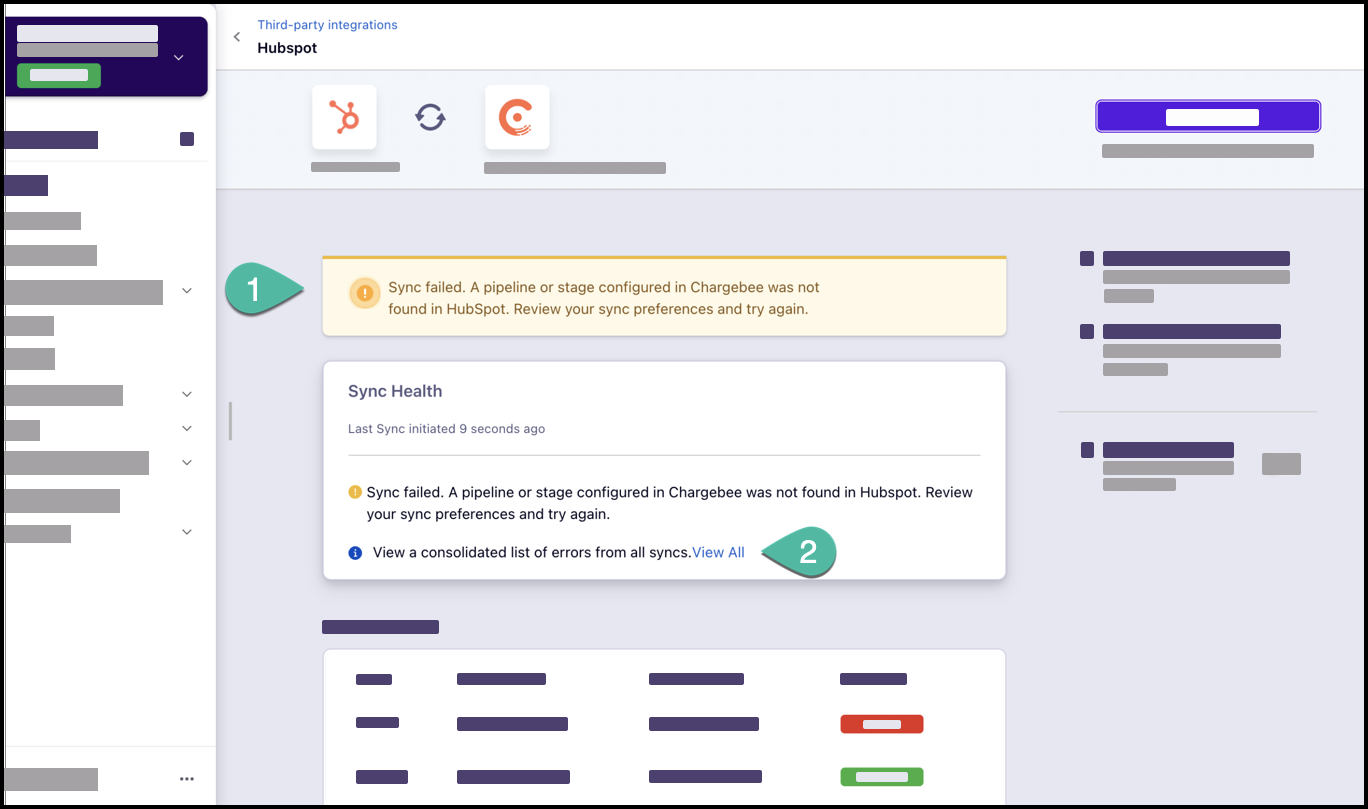Open the Third-party integrations breadcrumb
The width and height of the screenshot is (1368, 809).
pyautogui.click(x=327, y=25)
